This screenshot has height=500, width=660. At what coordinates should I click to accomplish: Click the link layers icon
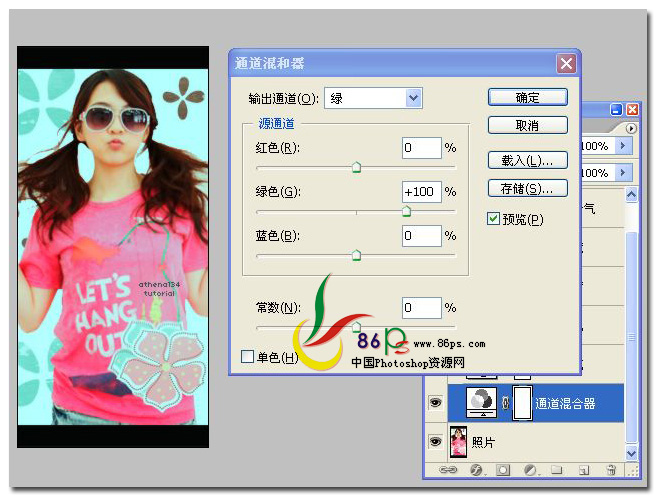pos(447,470)
